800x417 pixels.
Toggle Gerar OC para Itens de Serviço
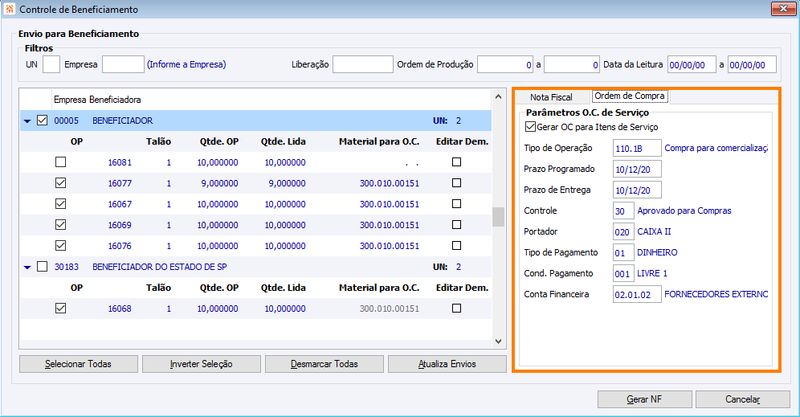pyautogui.click(x=530, y=127)
